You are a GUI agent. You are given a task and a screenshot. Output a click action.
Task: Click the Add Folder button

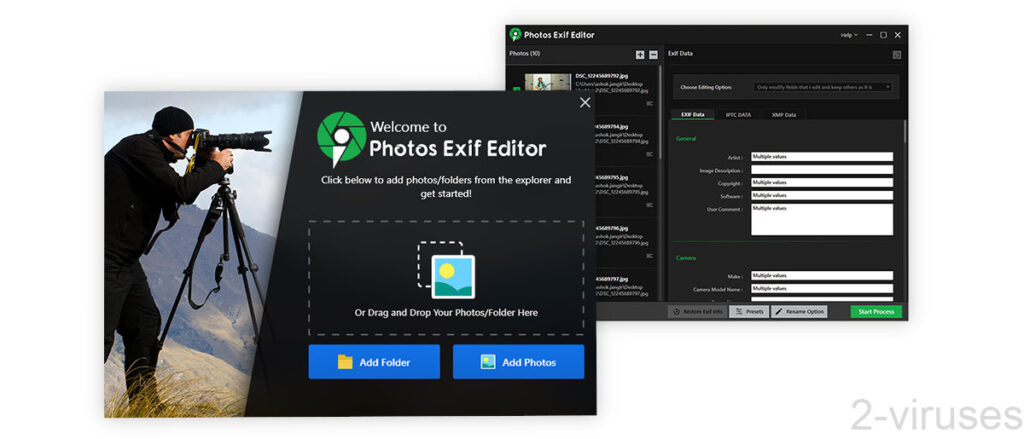point(374,362)
